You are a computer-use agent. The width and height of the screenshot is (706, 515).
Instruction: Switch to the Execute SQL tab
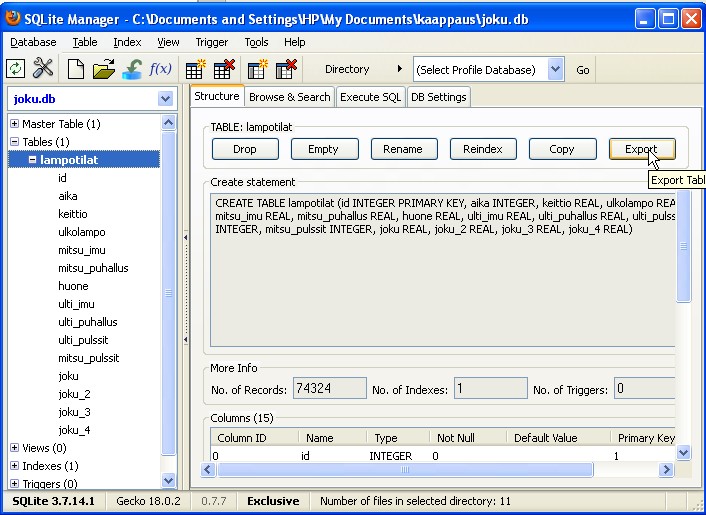tap(370, 97)
